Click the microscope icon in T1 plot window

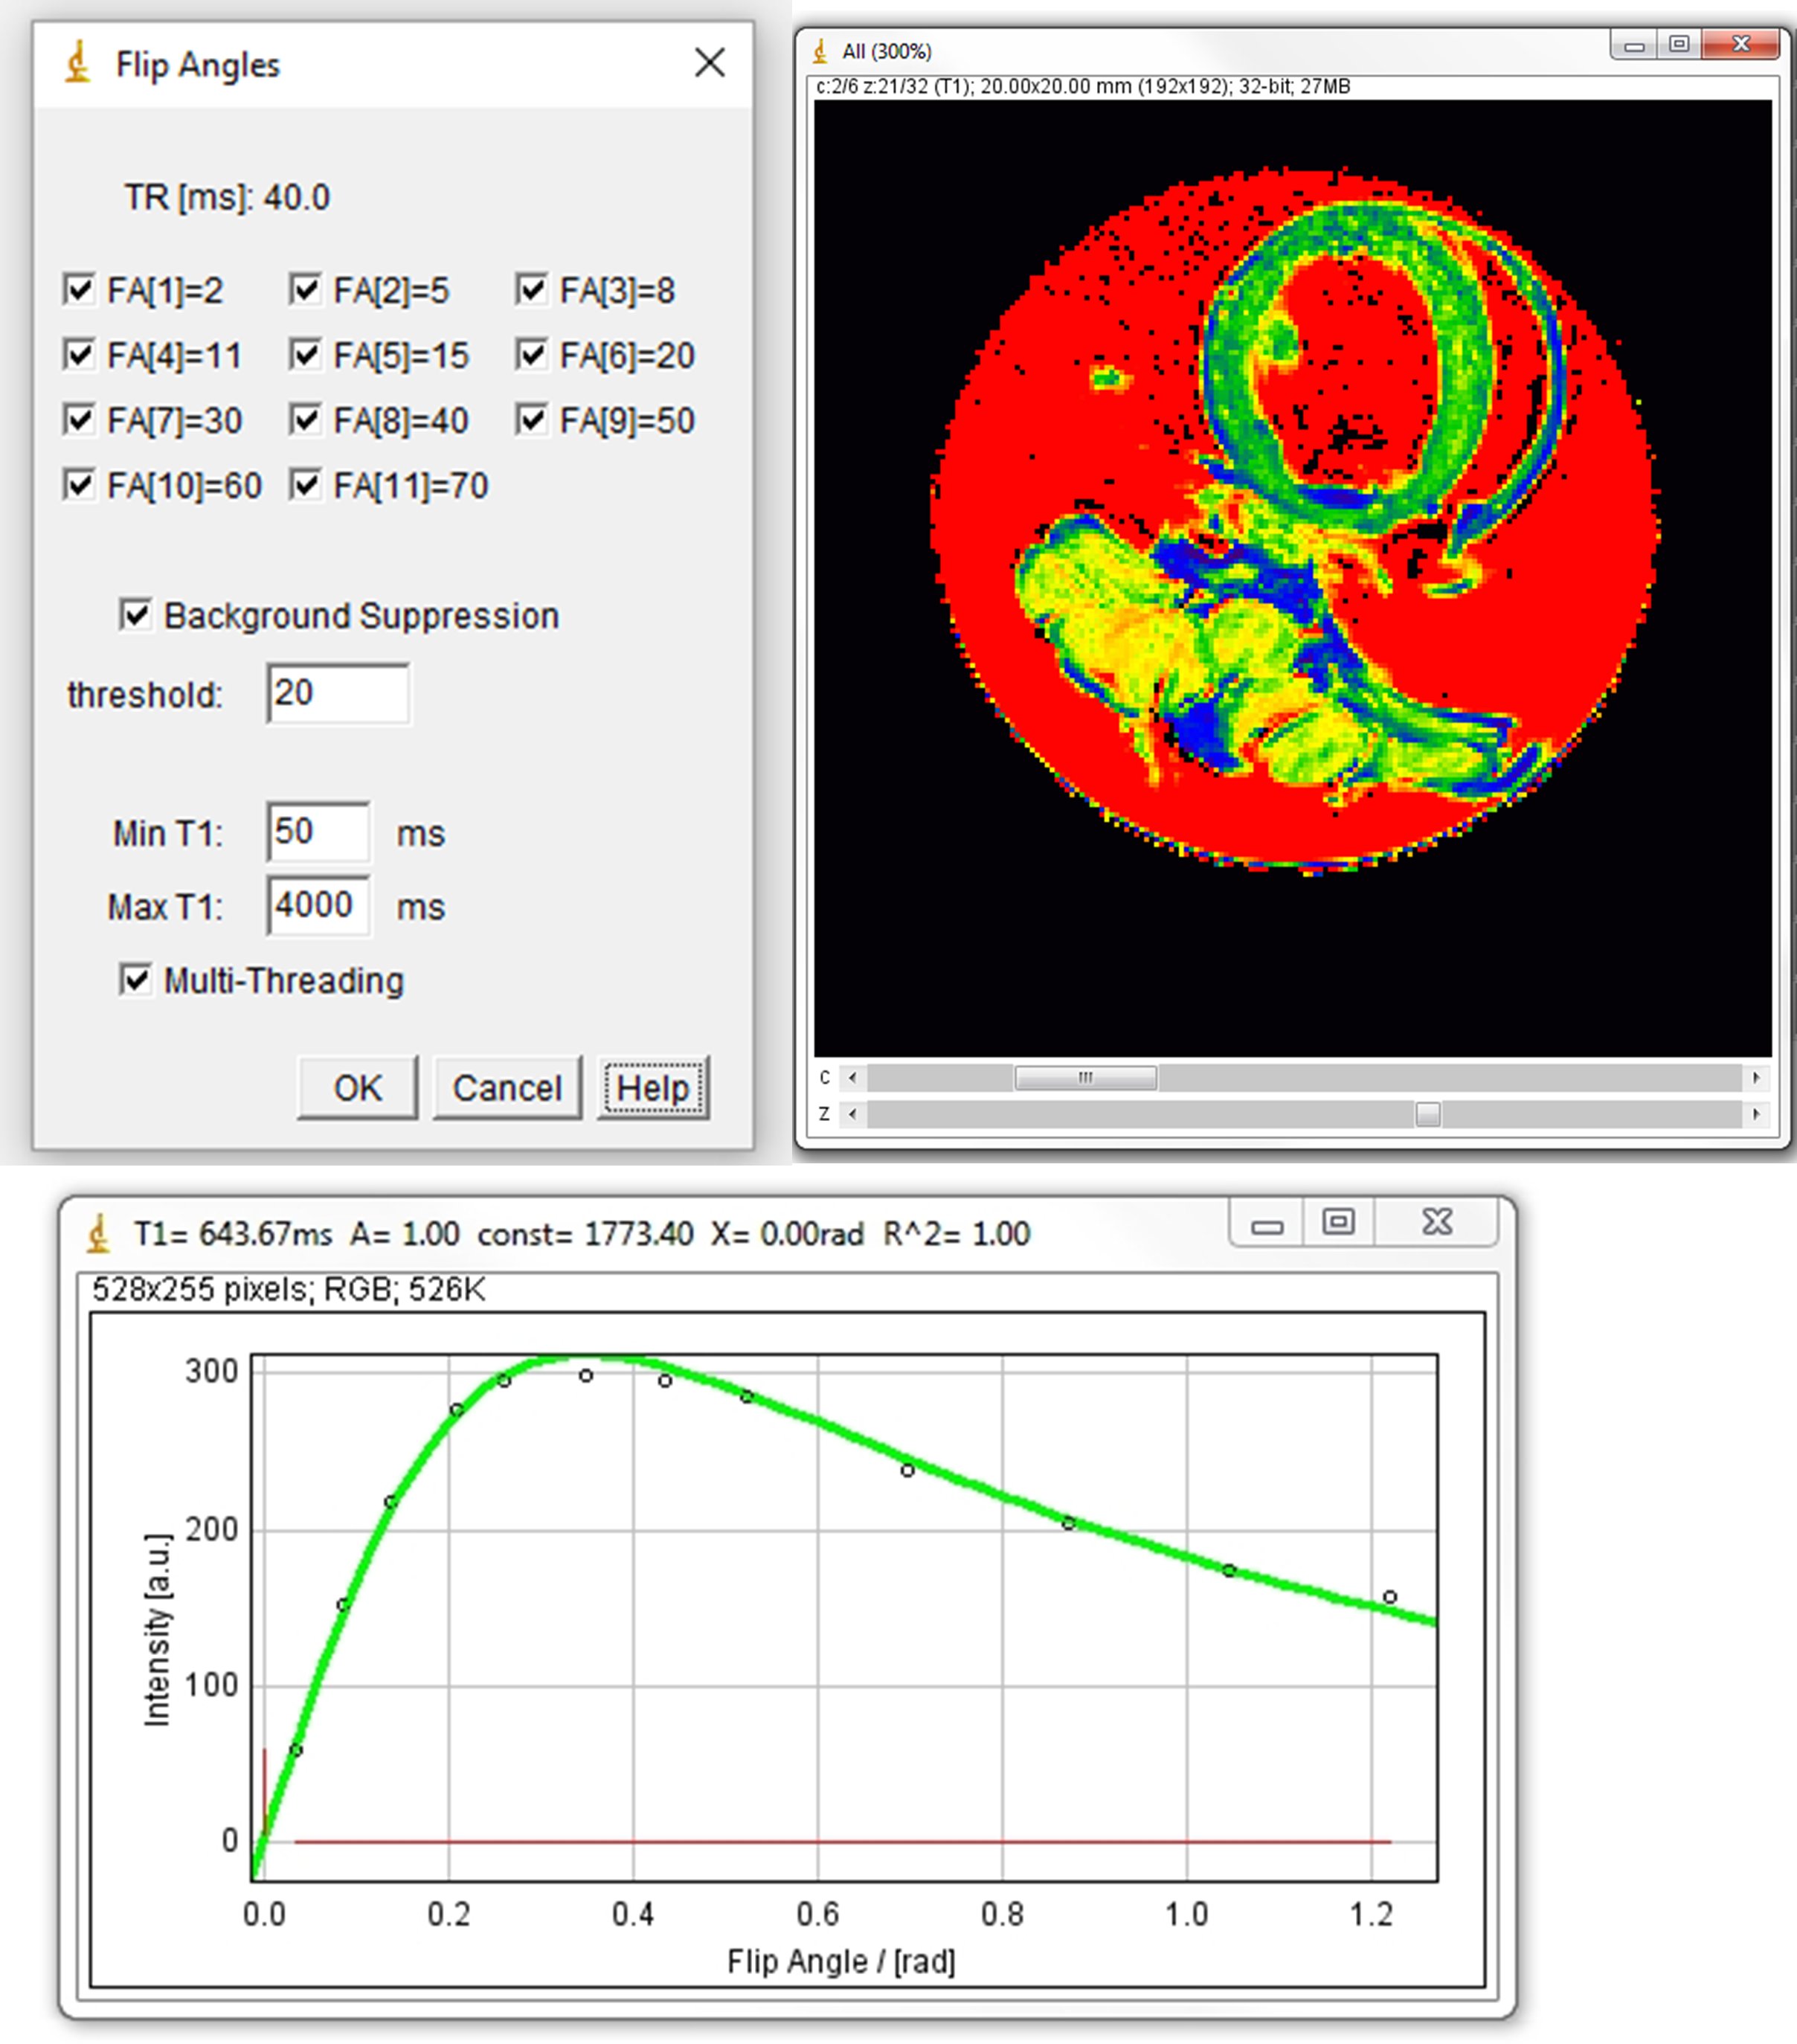[x=98, y=1233]
